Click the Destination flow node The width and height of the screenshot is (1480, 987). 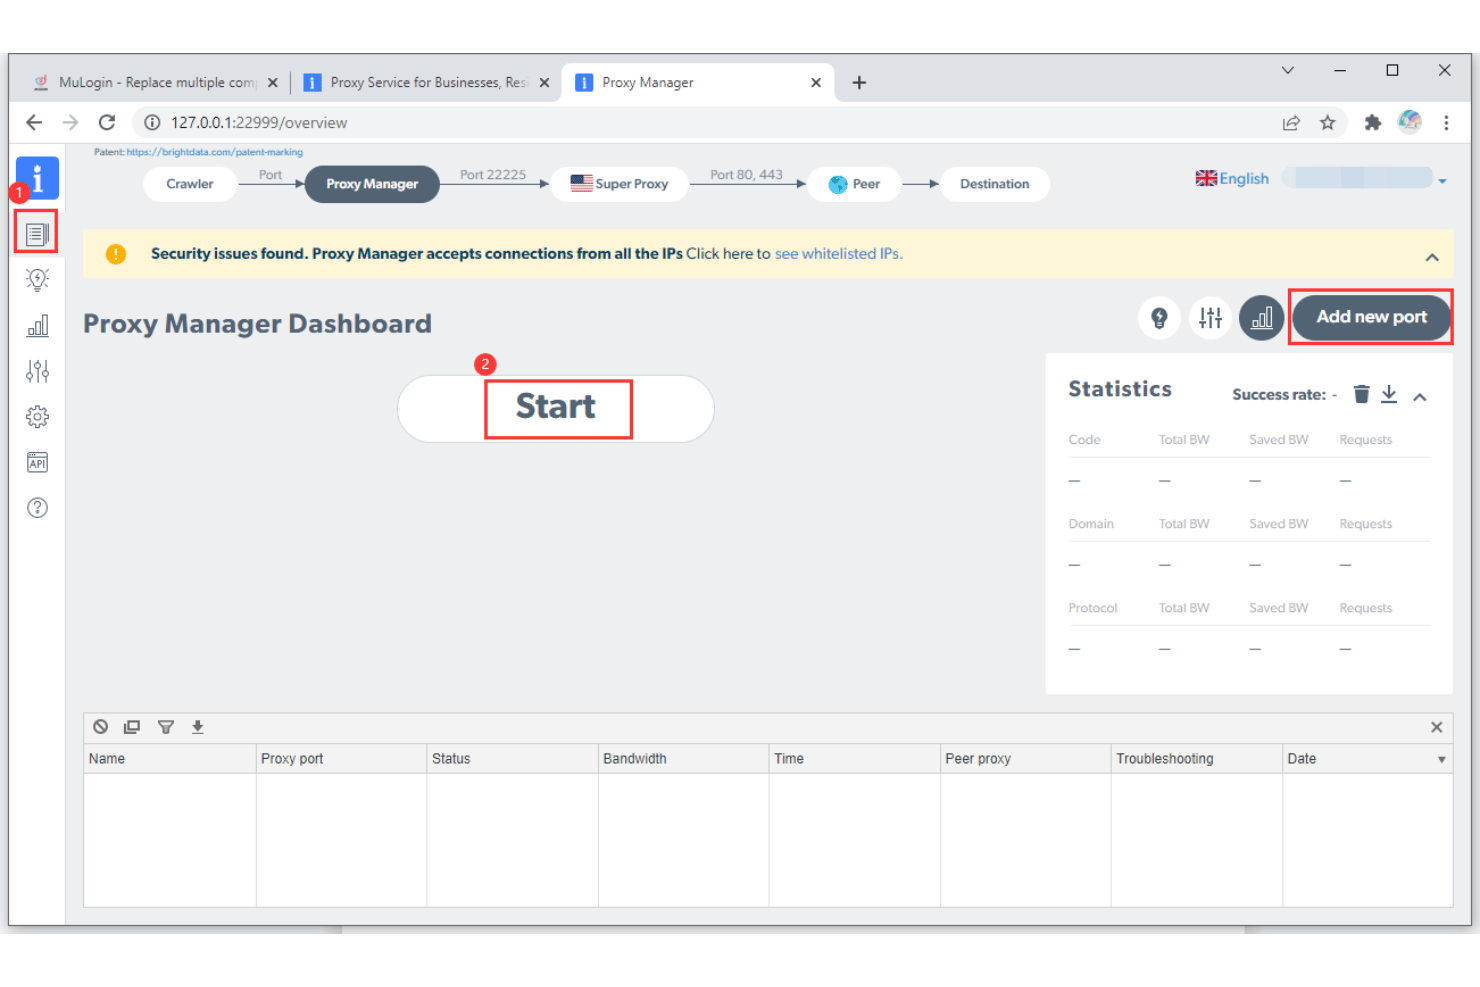coord(994,184)
